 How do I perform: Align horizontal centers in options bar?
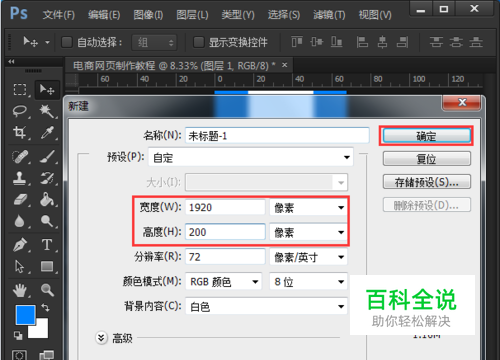[382, 42]
